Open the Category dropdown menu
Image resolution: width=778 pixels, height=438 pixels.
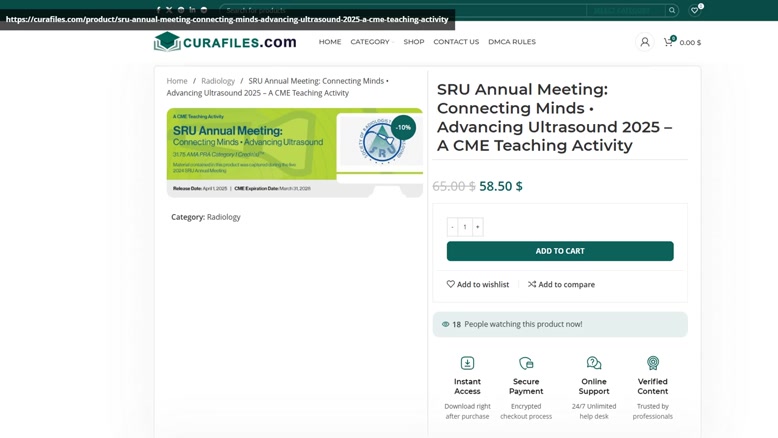[x=372, y=42]
